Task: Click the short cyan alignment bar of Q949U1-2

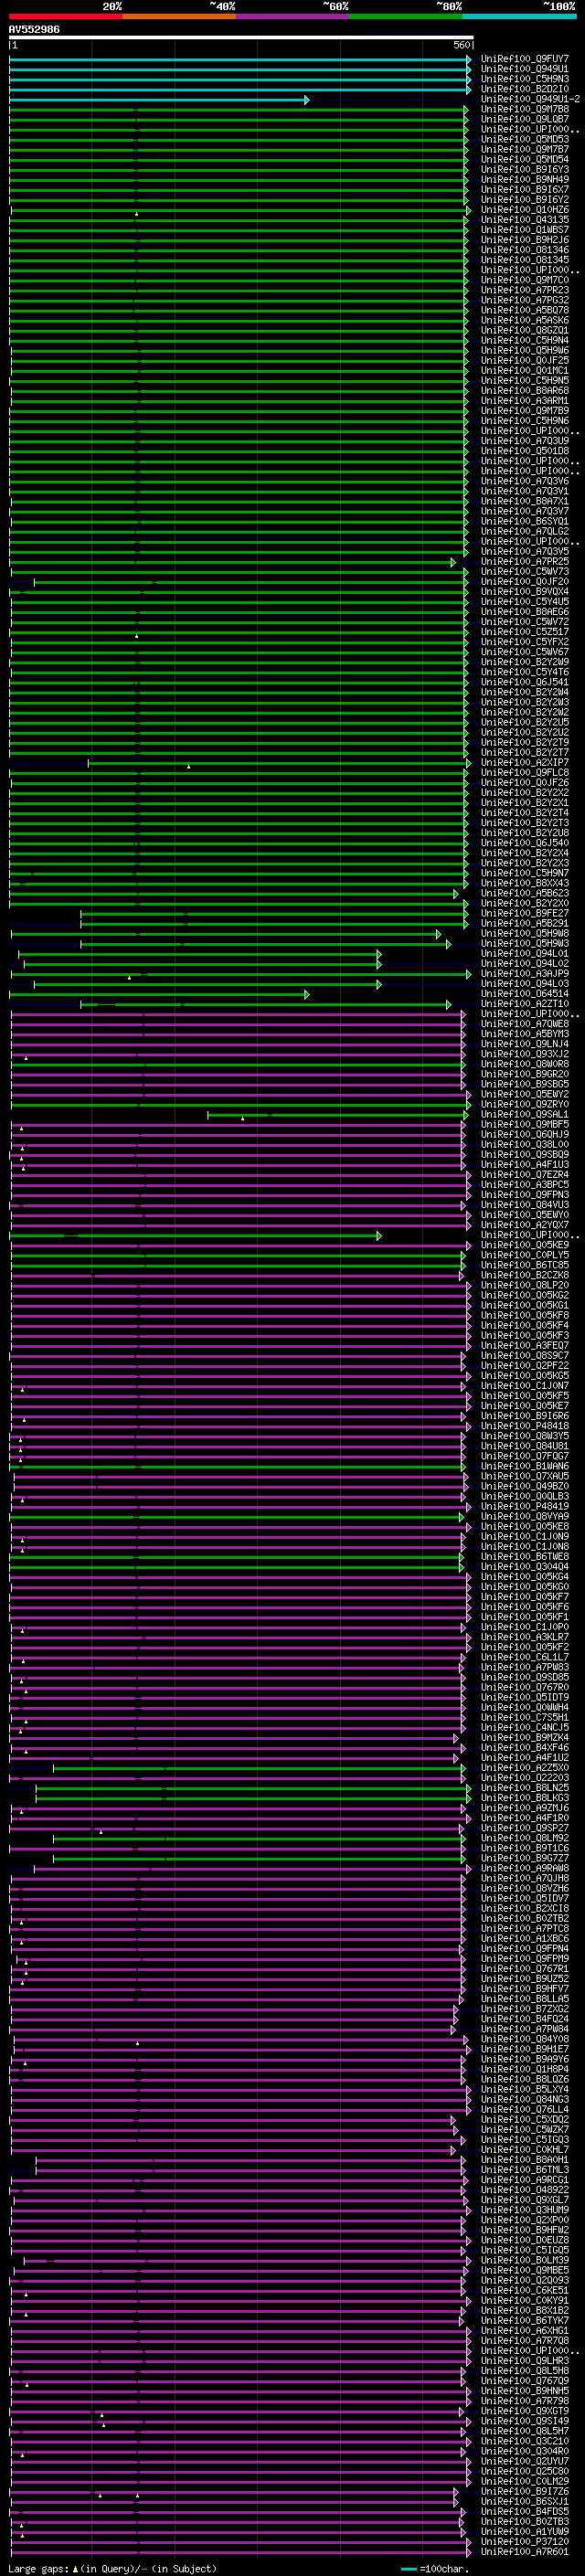Action: [x=159, y=100]
